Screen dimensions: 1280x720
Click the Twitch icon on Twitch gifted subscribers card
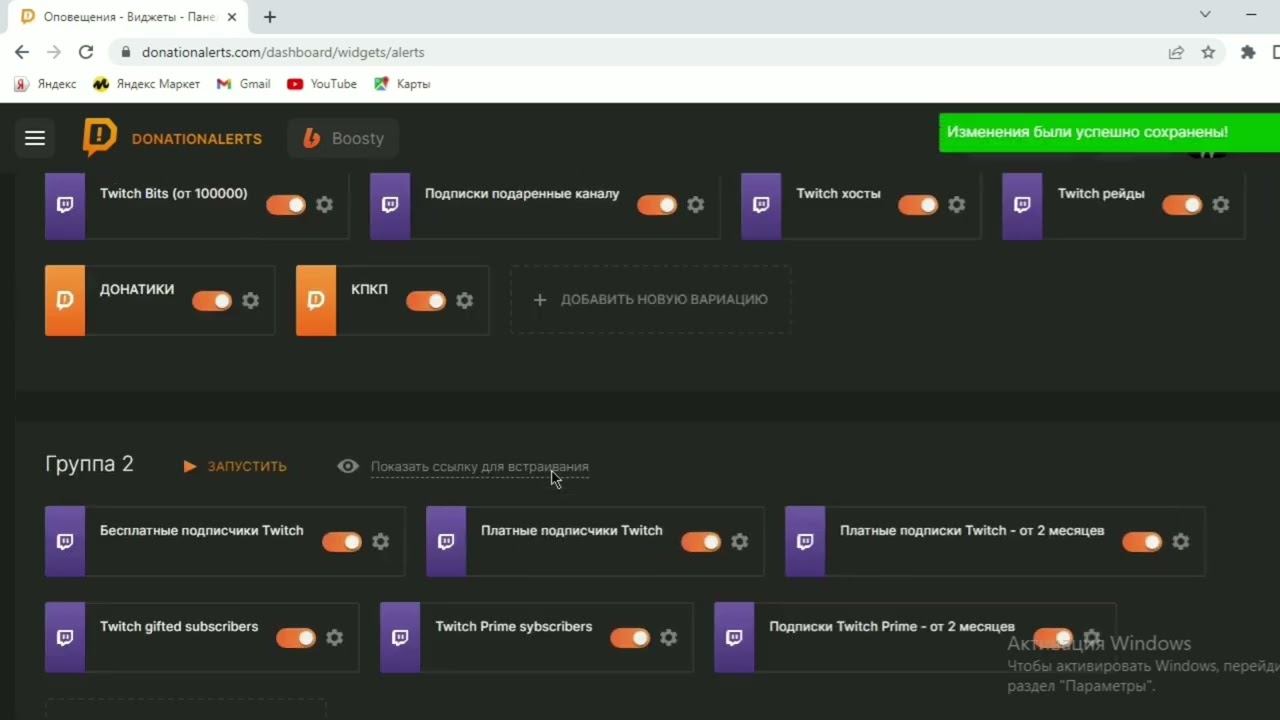tap(65, 637)
